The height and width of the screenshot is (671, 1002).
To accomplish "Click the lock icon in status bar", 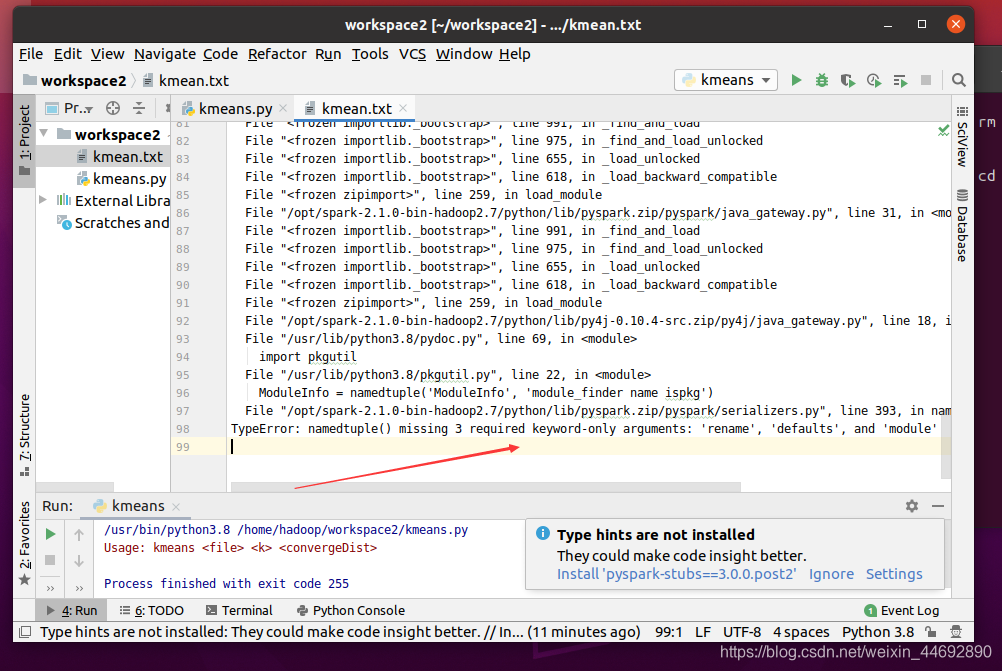I will pos(931,632).
